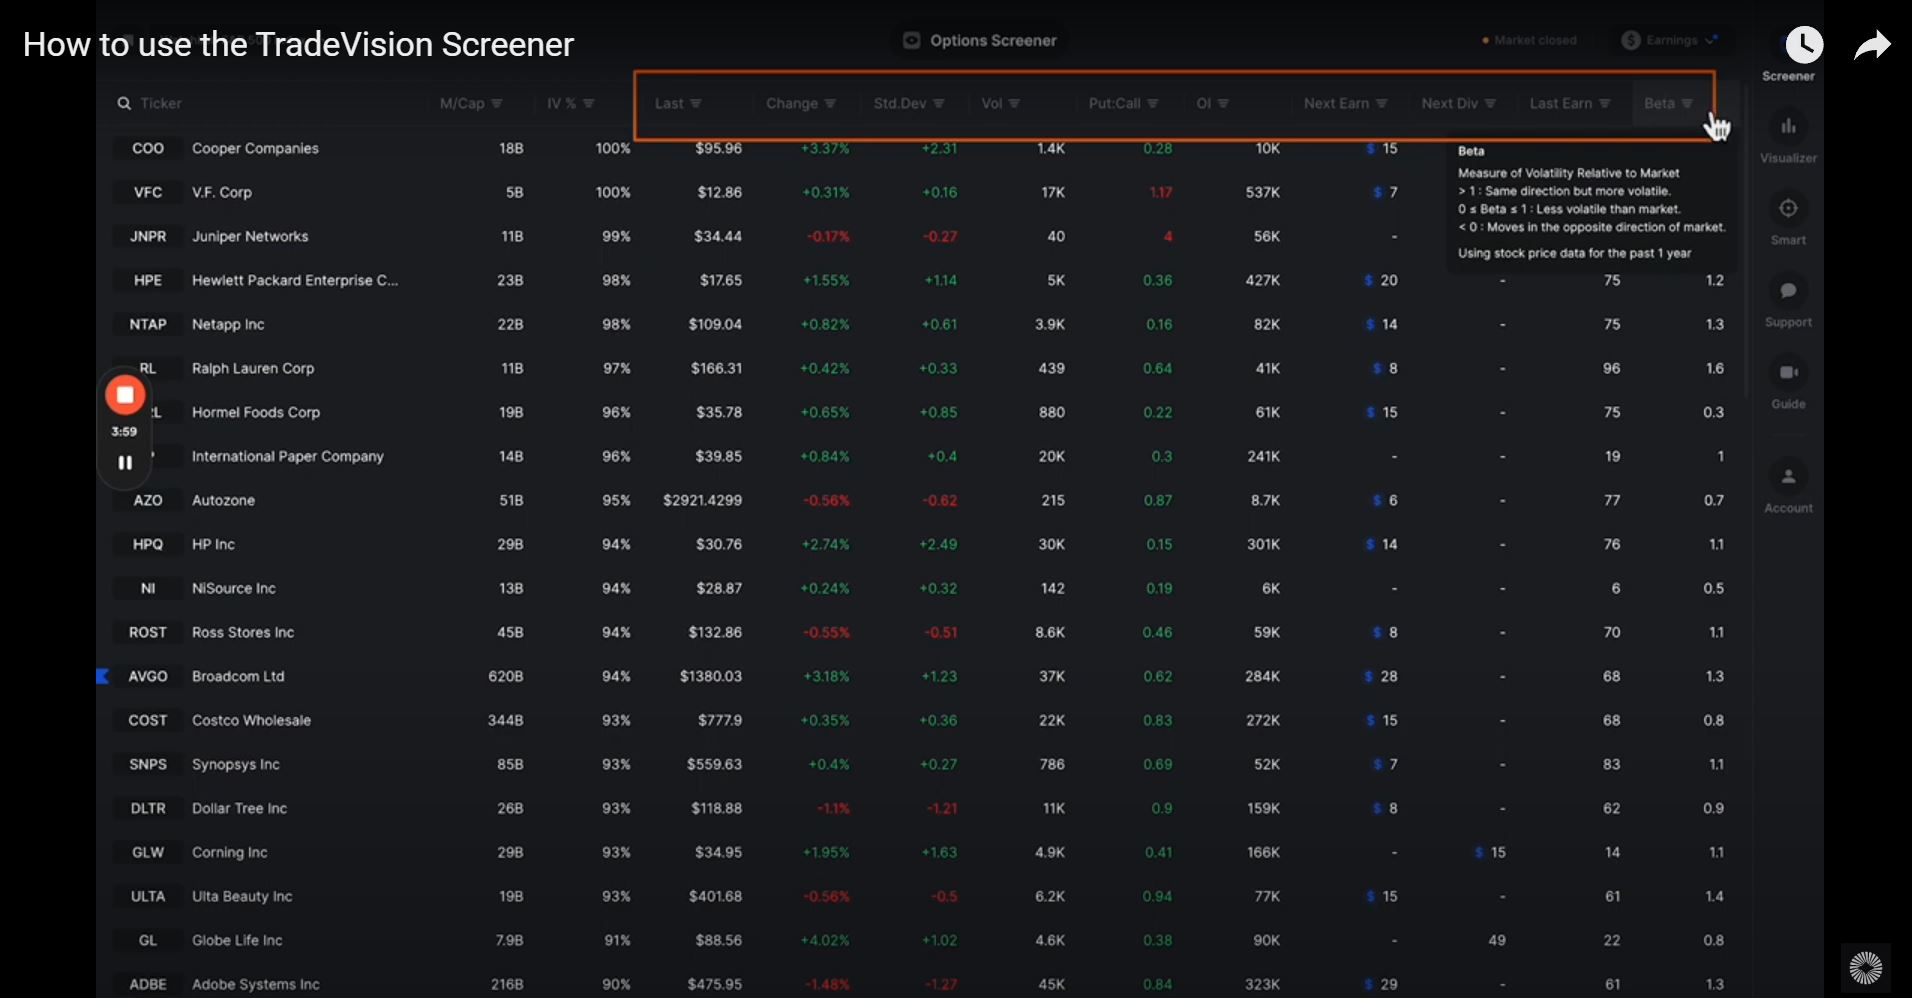Click the Market closed status indicator

[1529, 40]
